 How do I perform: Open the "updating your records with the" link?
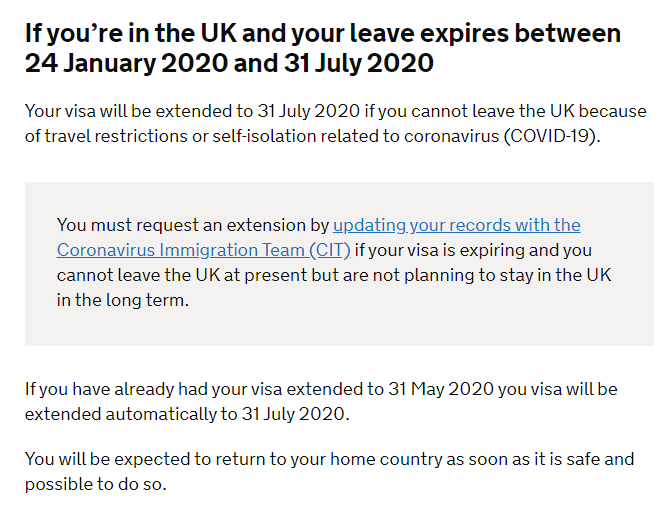pos(457,225)
